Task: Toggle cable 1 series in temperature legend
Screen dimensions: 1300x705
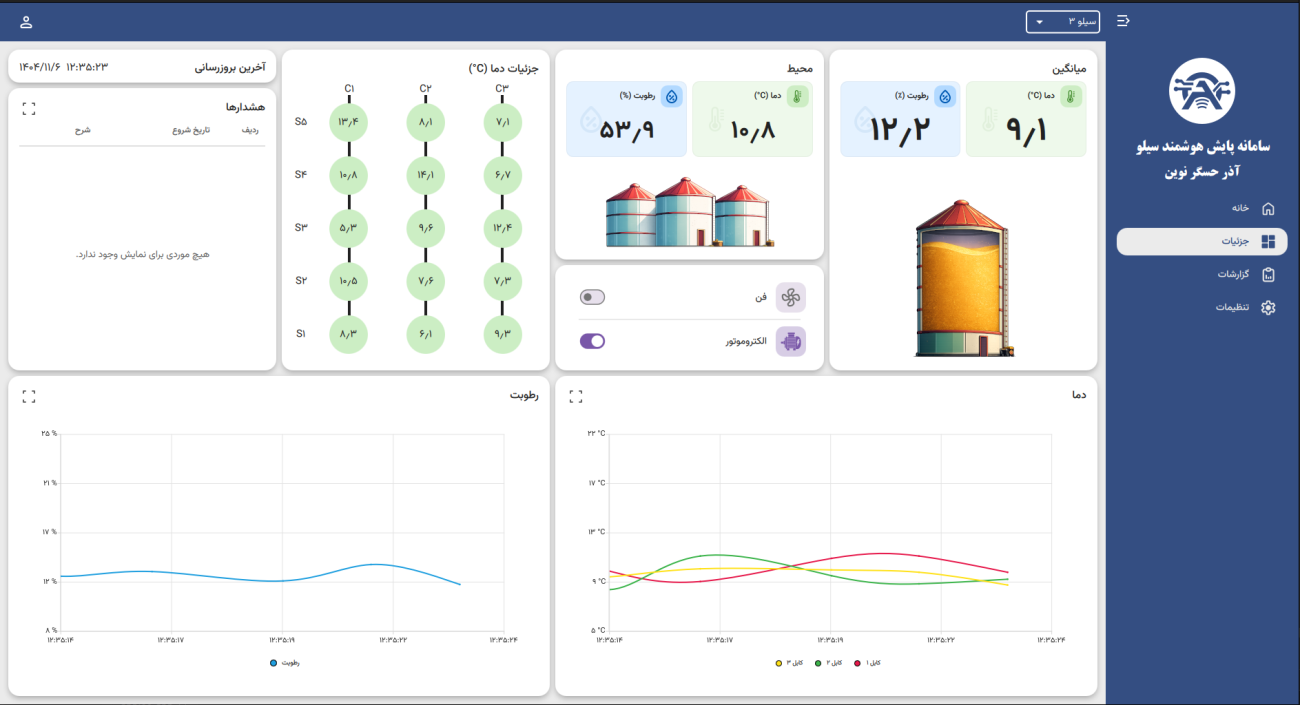Action: tap(867, 662)
